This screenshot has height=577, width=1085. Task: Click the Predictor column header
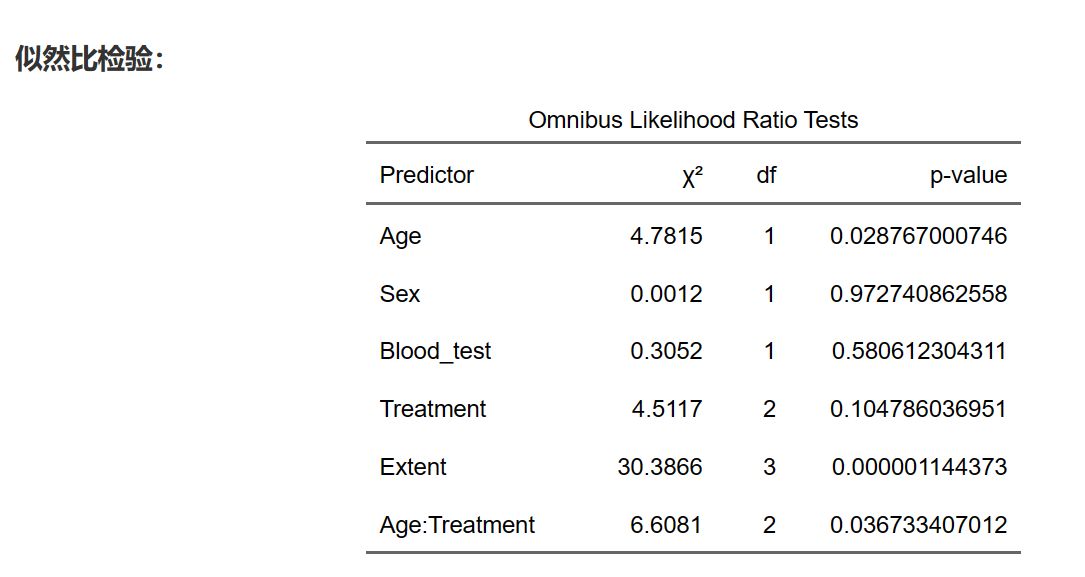[x=427, y=176]
